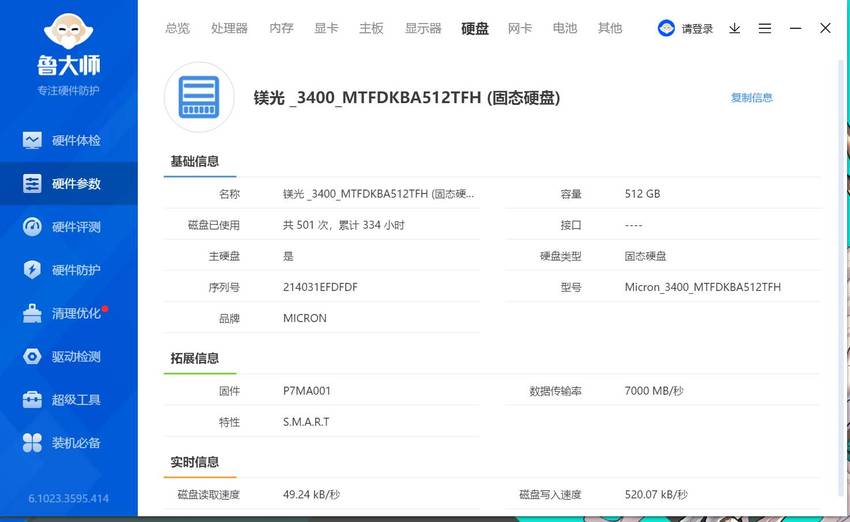This screenshot has width=850, height=522.
Task: Switch to the 显卡 tab
Action: [326, 28]
